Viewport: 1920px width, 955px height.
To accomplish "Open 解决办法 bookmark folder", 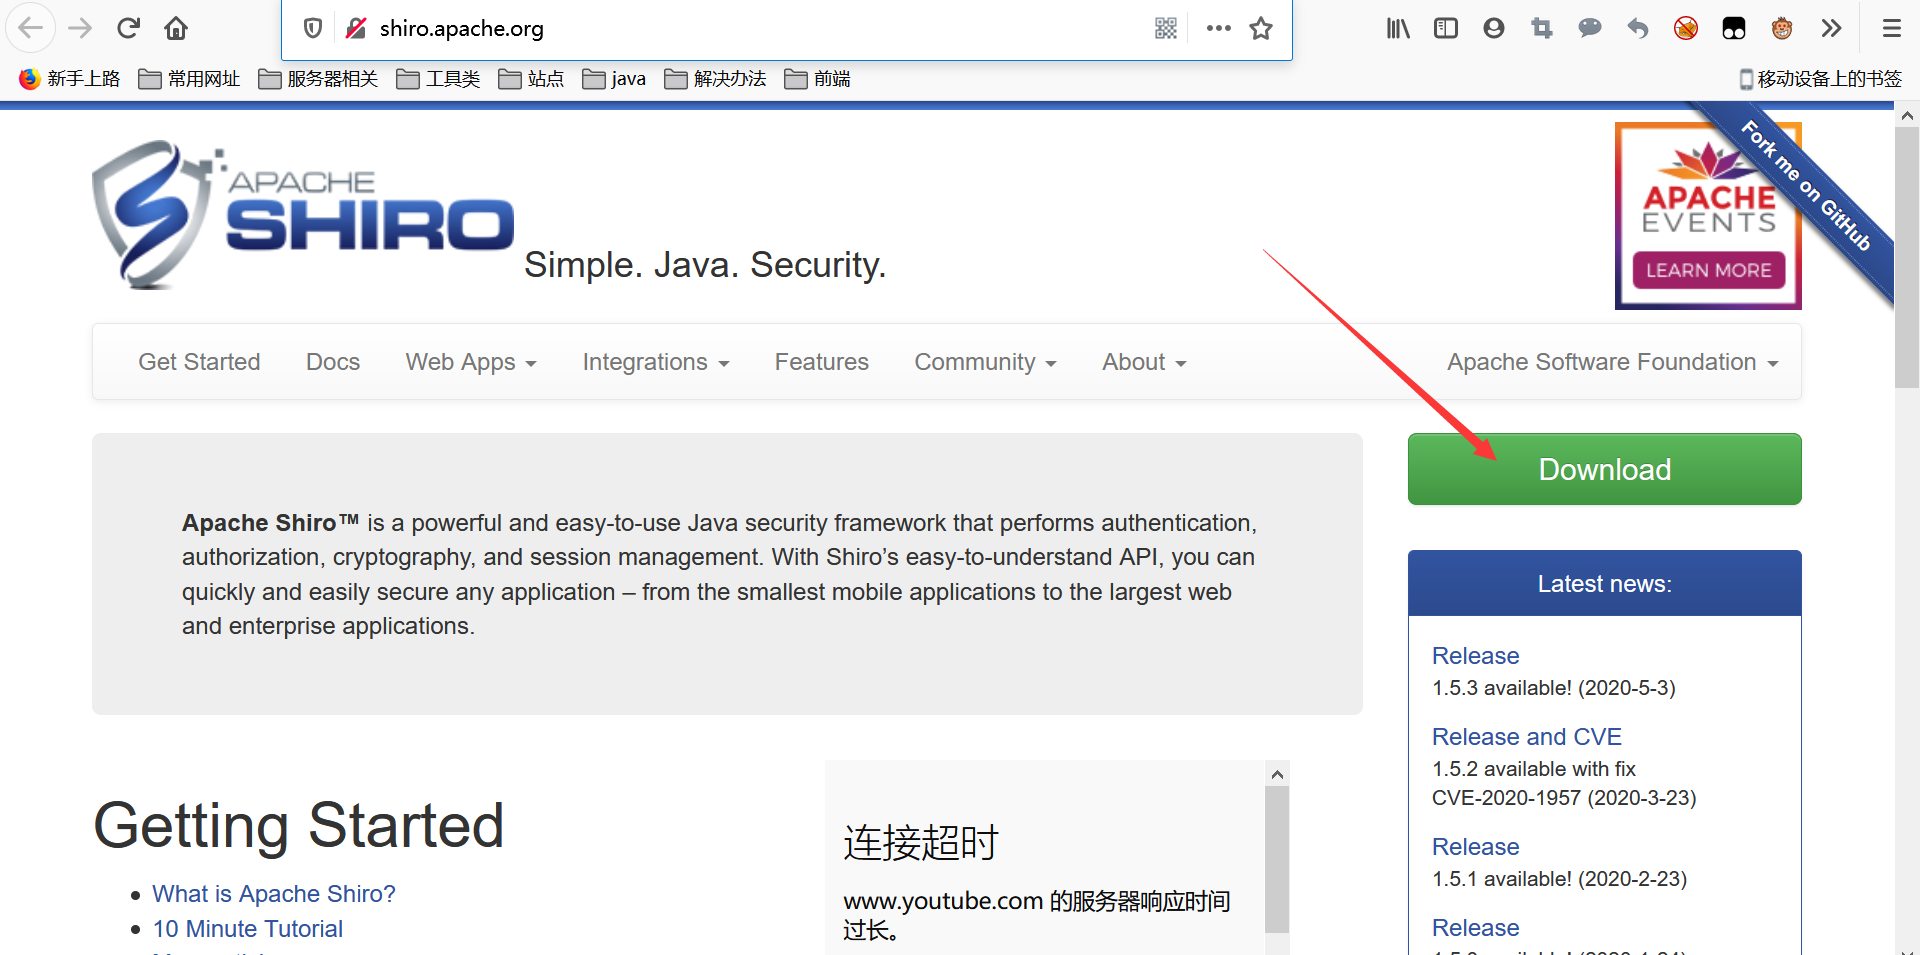I will [716, 79].
